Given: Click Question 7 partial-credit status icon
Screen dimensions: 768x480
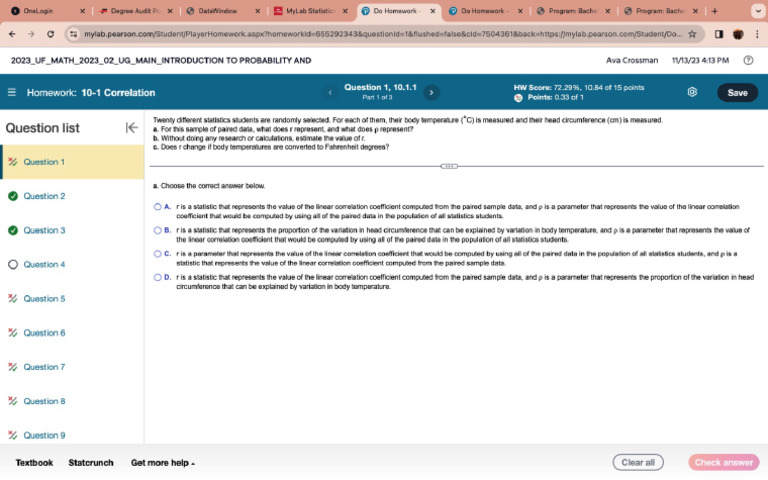Looking at the screenshot, I should click(x=13, y=367).
